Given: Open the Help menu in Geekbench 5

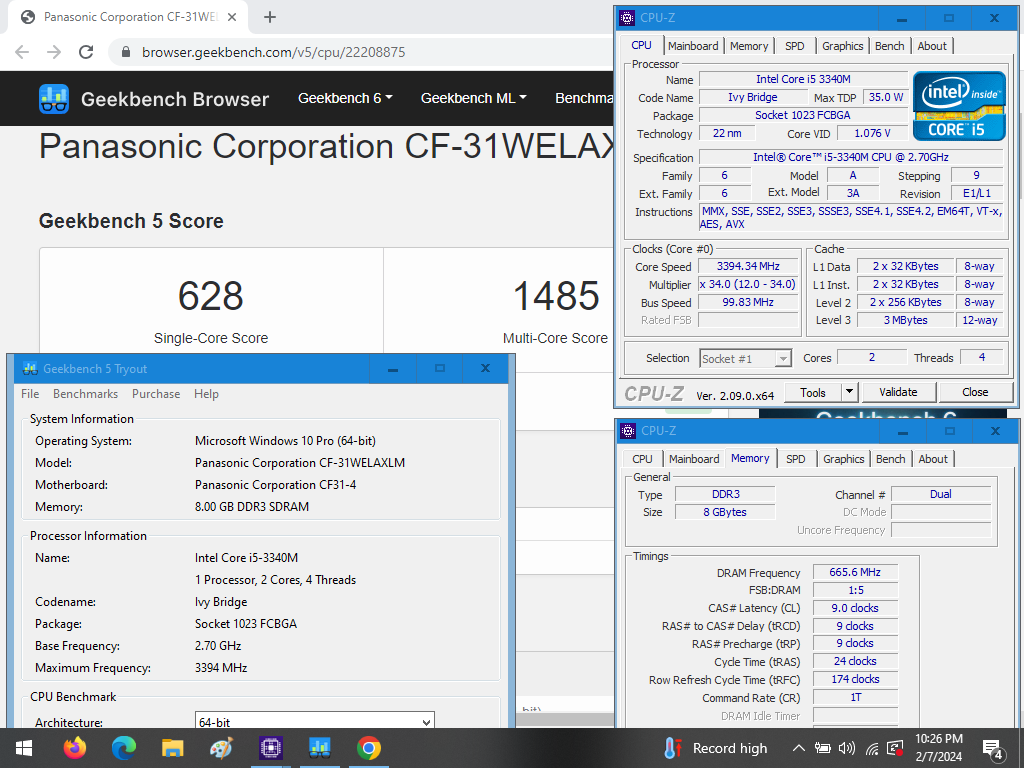Looking at the screenshot, I should click(x=206, y=394).
